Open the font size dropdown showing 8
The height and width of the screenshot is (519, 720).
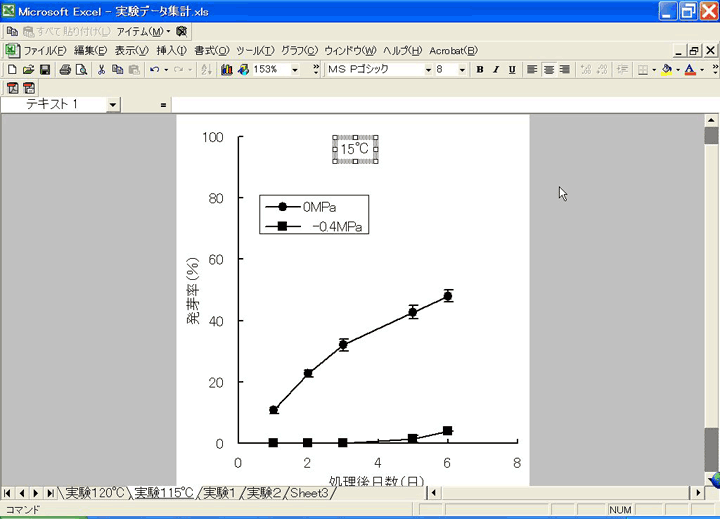(x=462, y=70)
